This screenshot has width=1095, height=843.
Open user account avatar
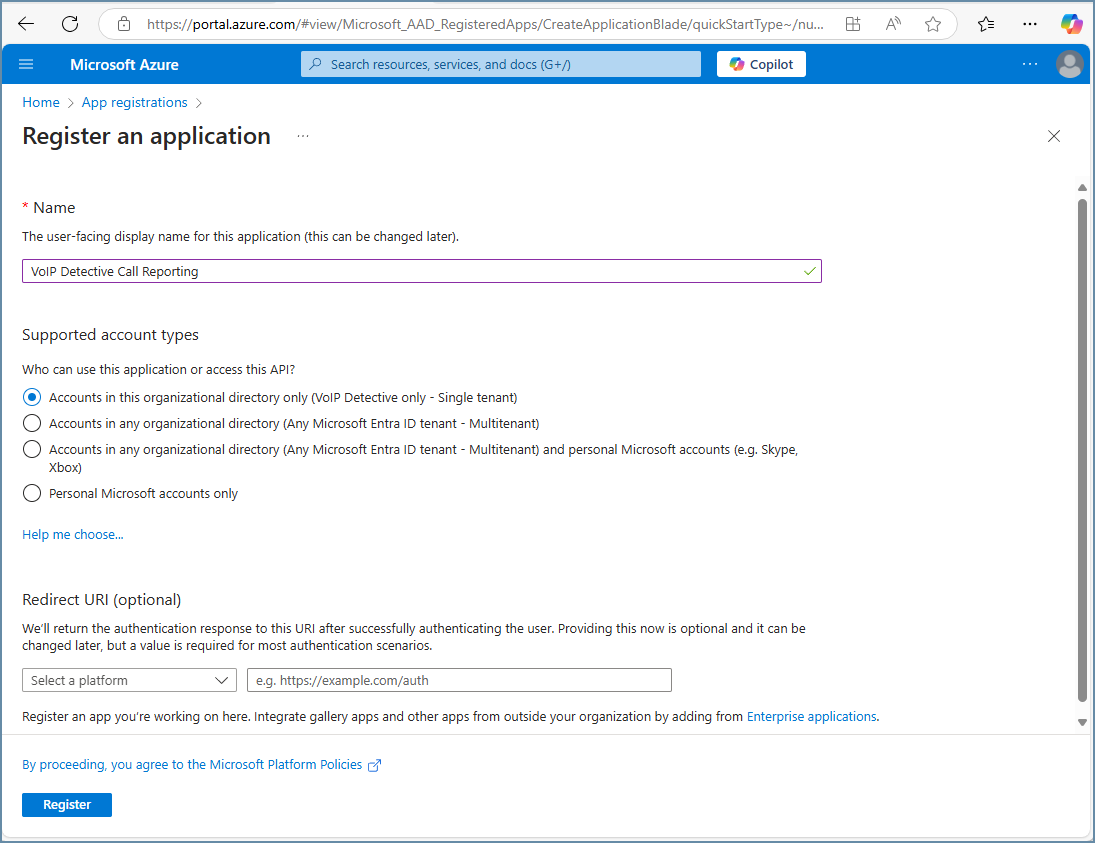(x=1069, y=64)
